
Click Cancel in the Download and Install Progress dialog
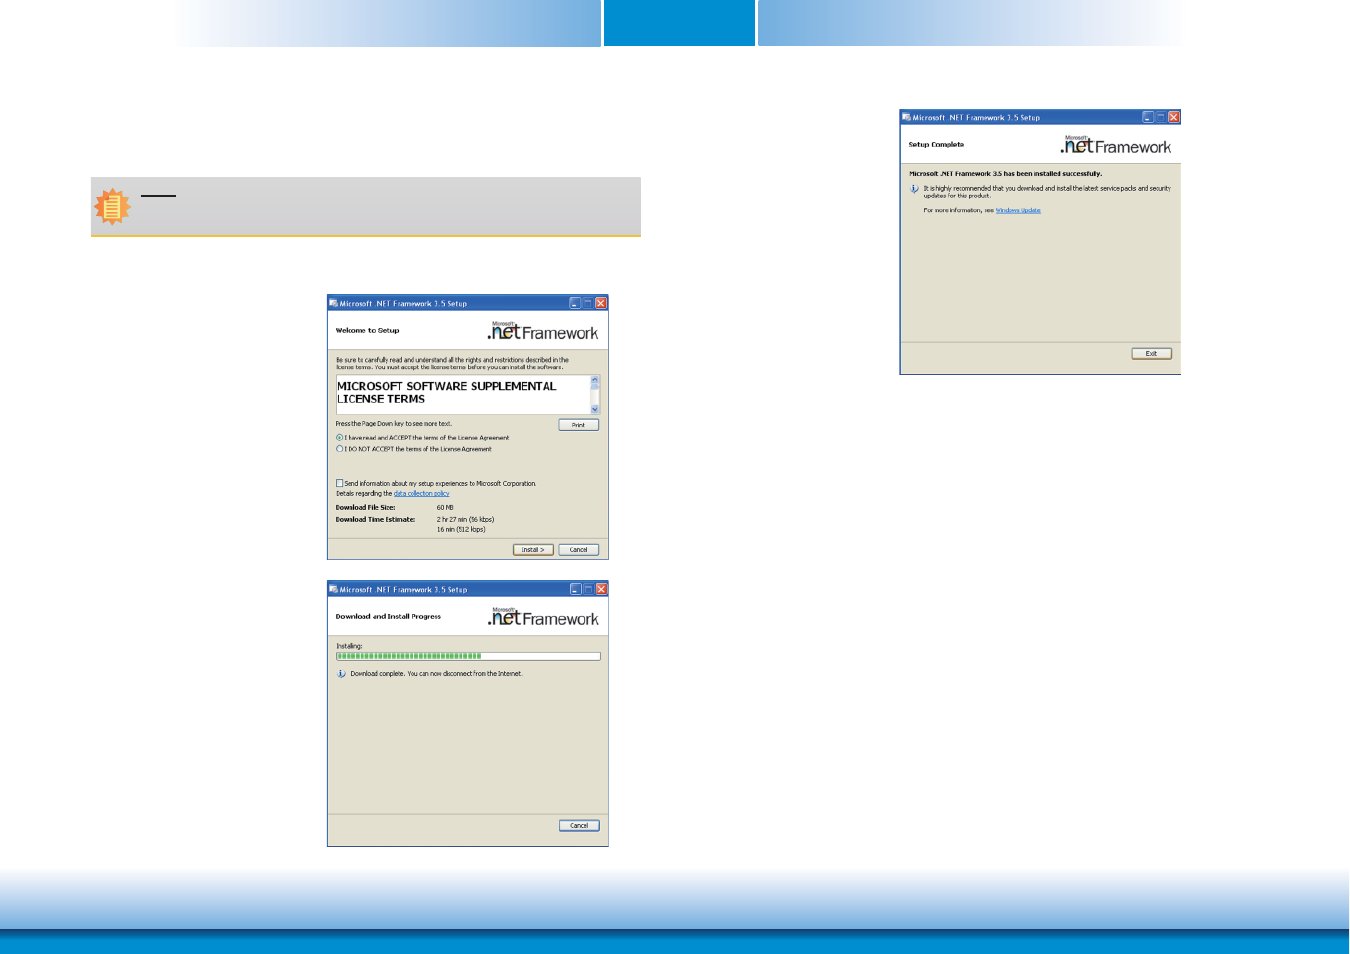[x=579, y=826]
